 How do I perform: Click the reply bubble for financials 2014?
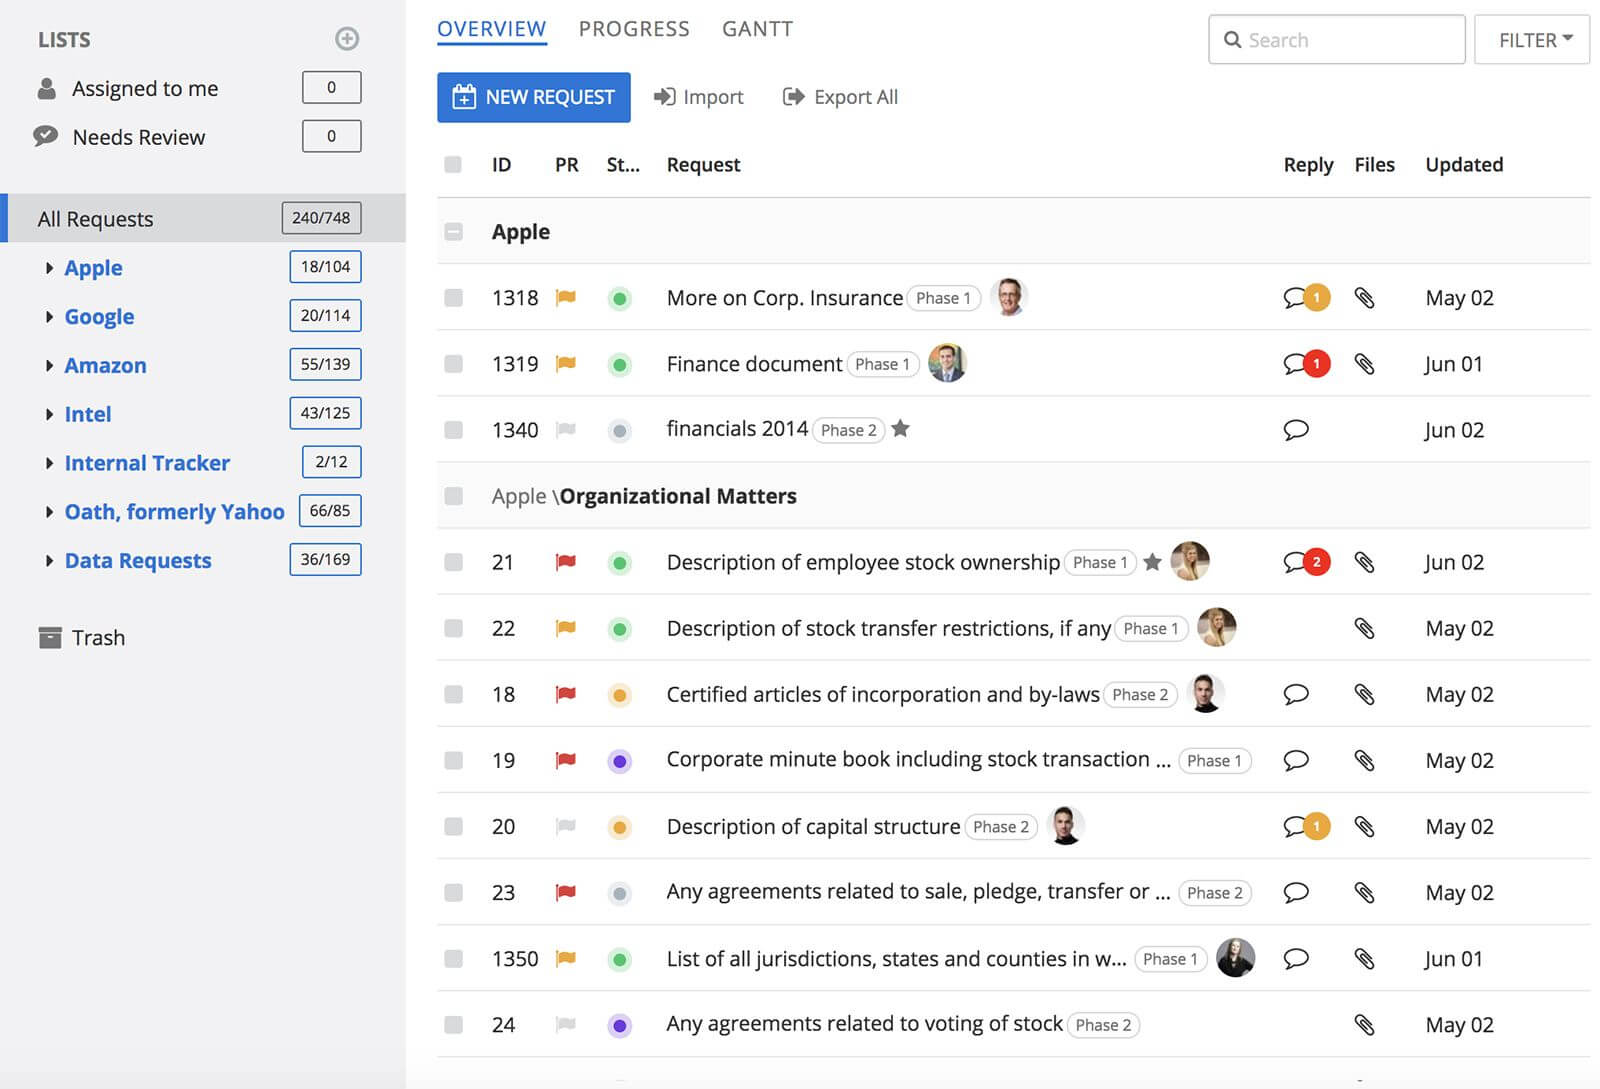pyautogui.click(x=1296, y=430)
